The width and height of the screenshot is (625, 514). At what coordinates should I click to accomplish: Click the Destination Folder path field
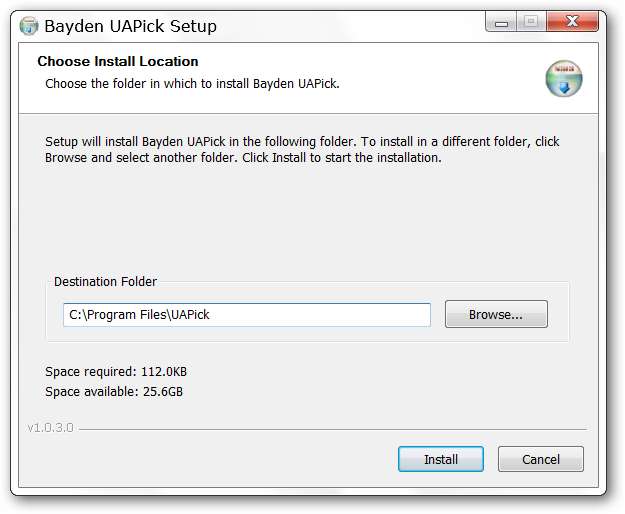pyautogui.click(x=246, y=314)
